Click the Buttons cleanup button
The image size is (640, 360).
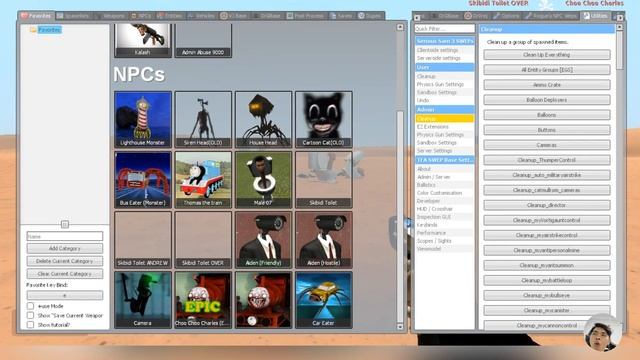[x=547, y=130]
